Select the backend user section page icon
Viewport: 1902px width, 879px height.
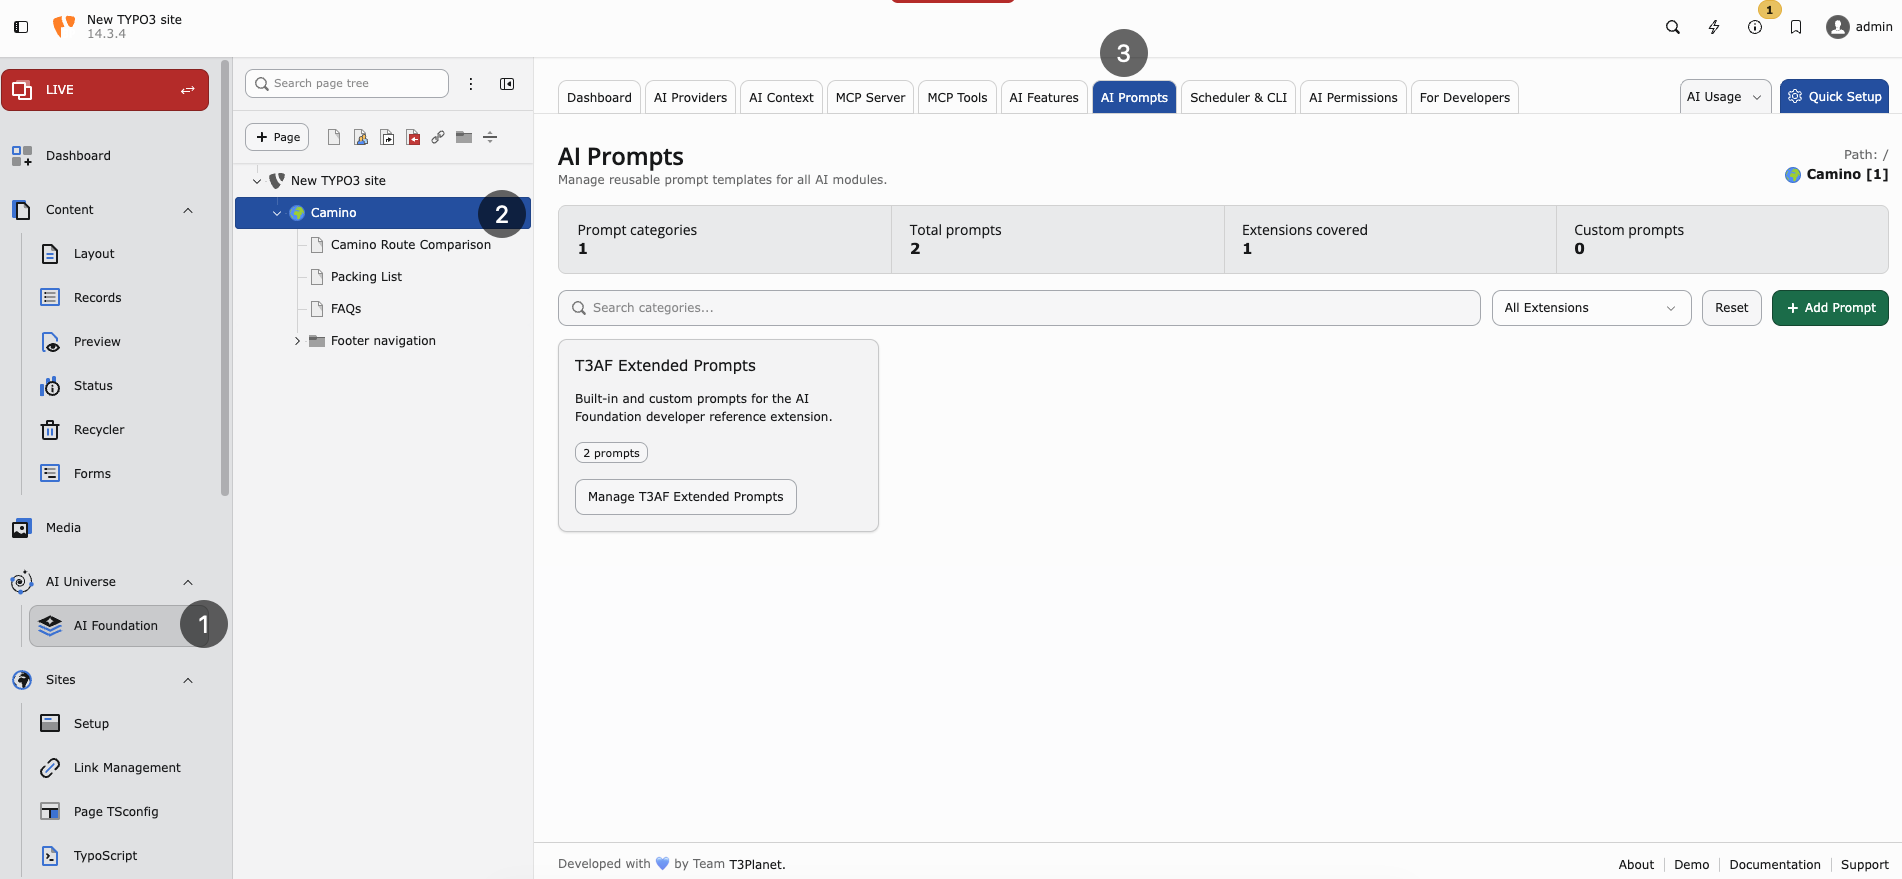(x=361, y=137)
